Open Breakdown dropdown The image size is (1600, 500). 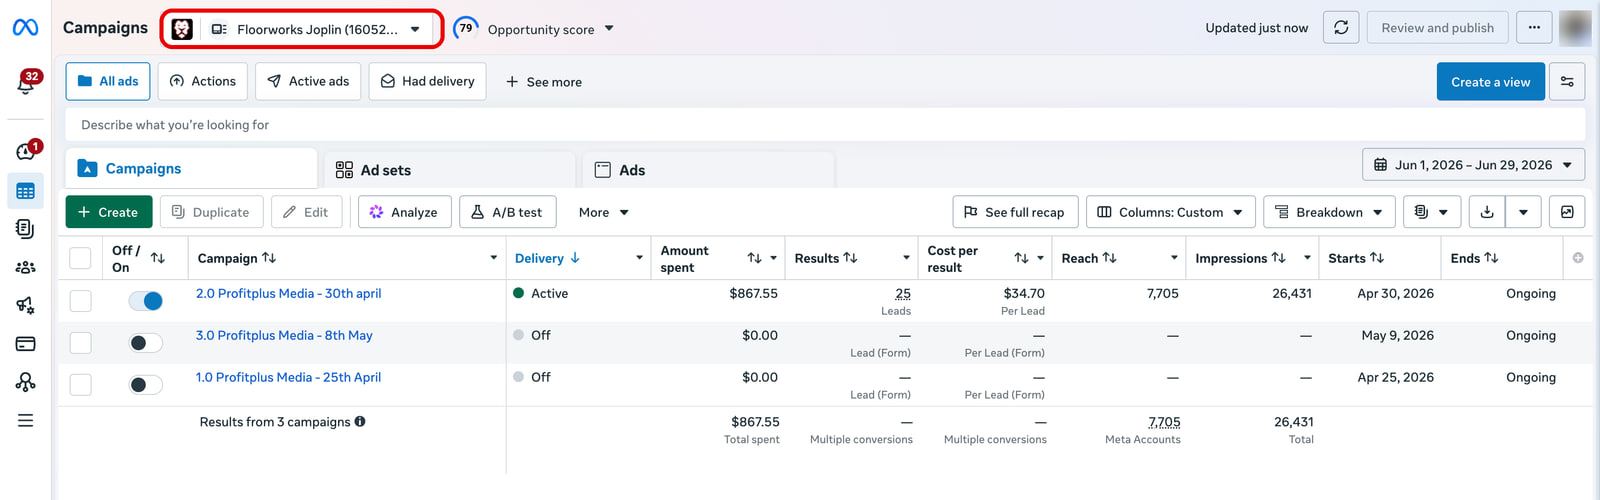click(1329, 212)
